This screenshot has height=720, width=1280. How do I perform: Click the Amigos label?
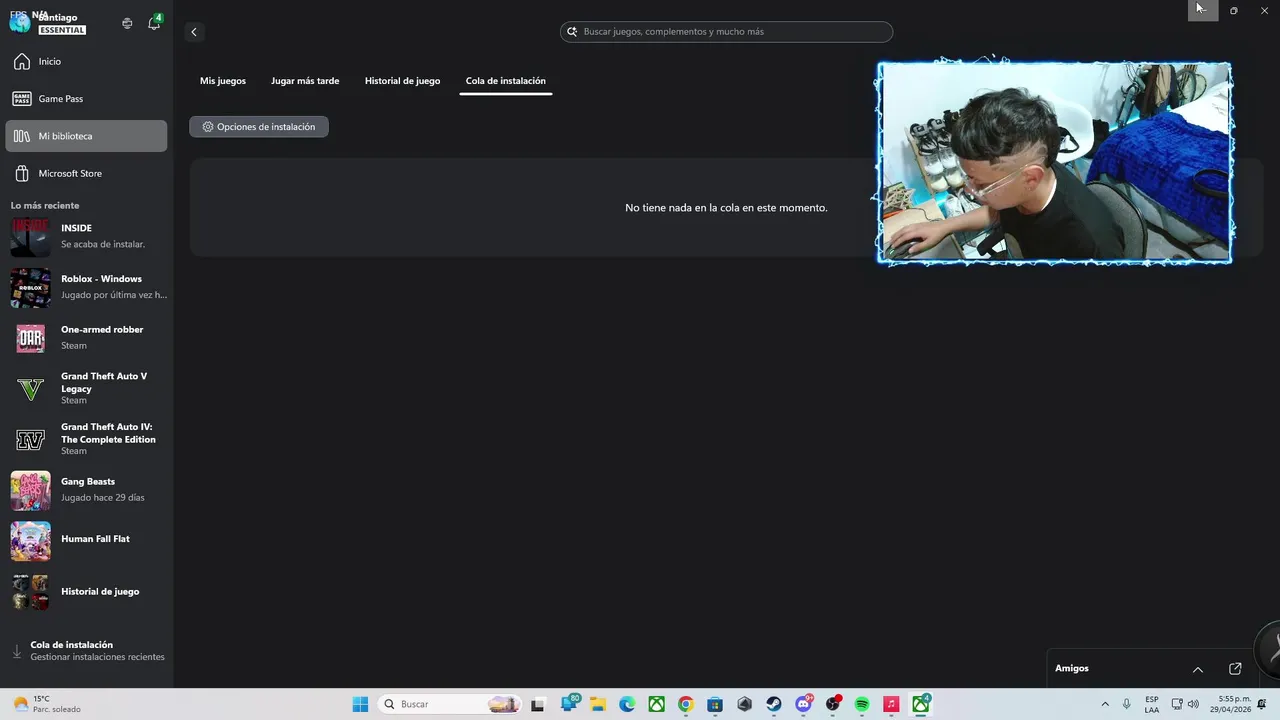tap(1072, 668)
